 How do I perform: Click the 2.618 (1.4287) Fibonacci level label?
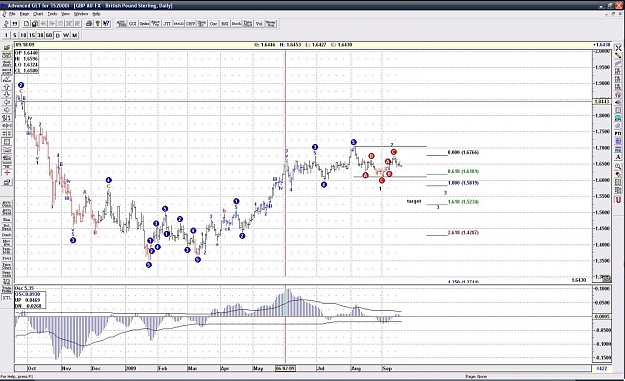[463, 233]
